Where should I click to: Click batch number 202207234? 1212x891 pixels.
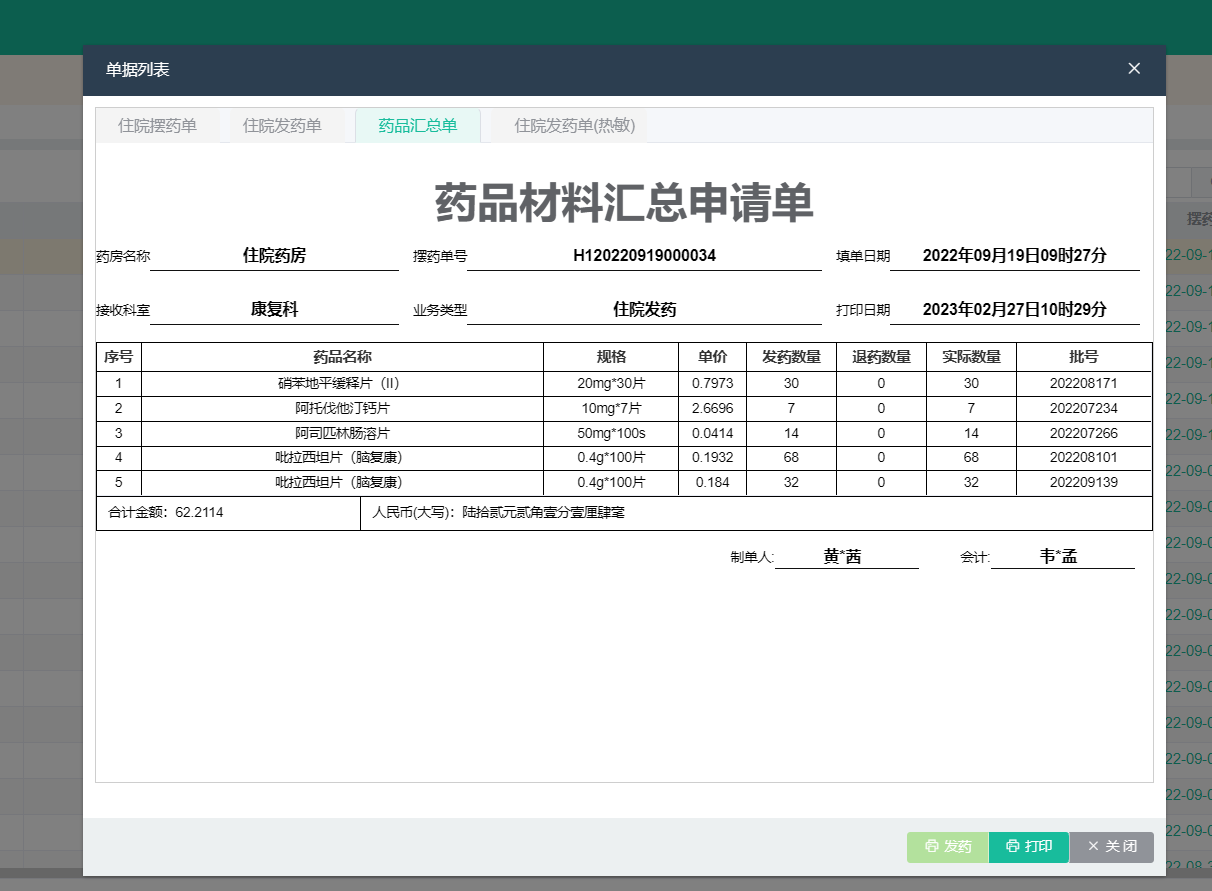point(1084,408)
